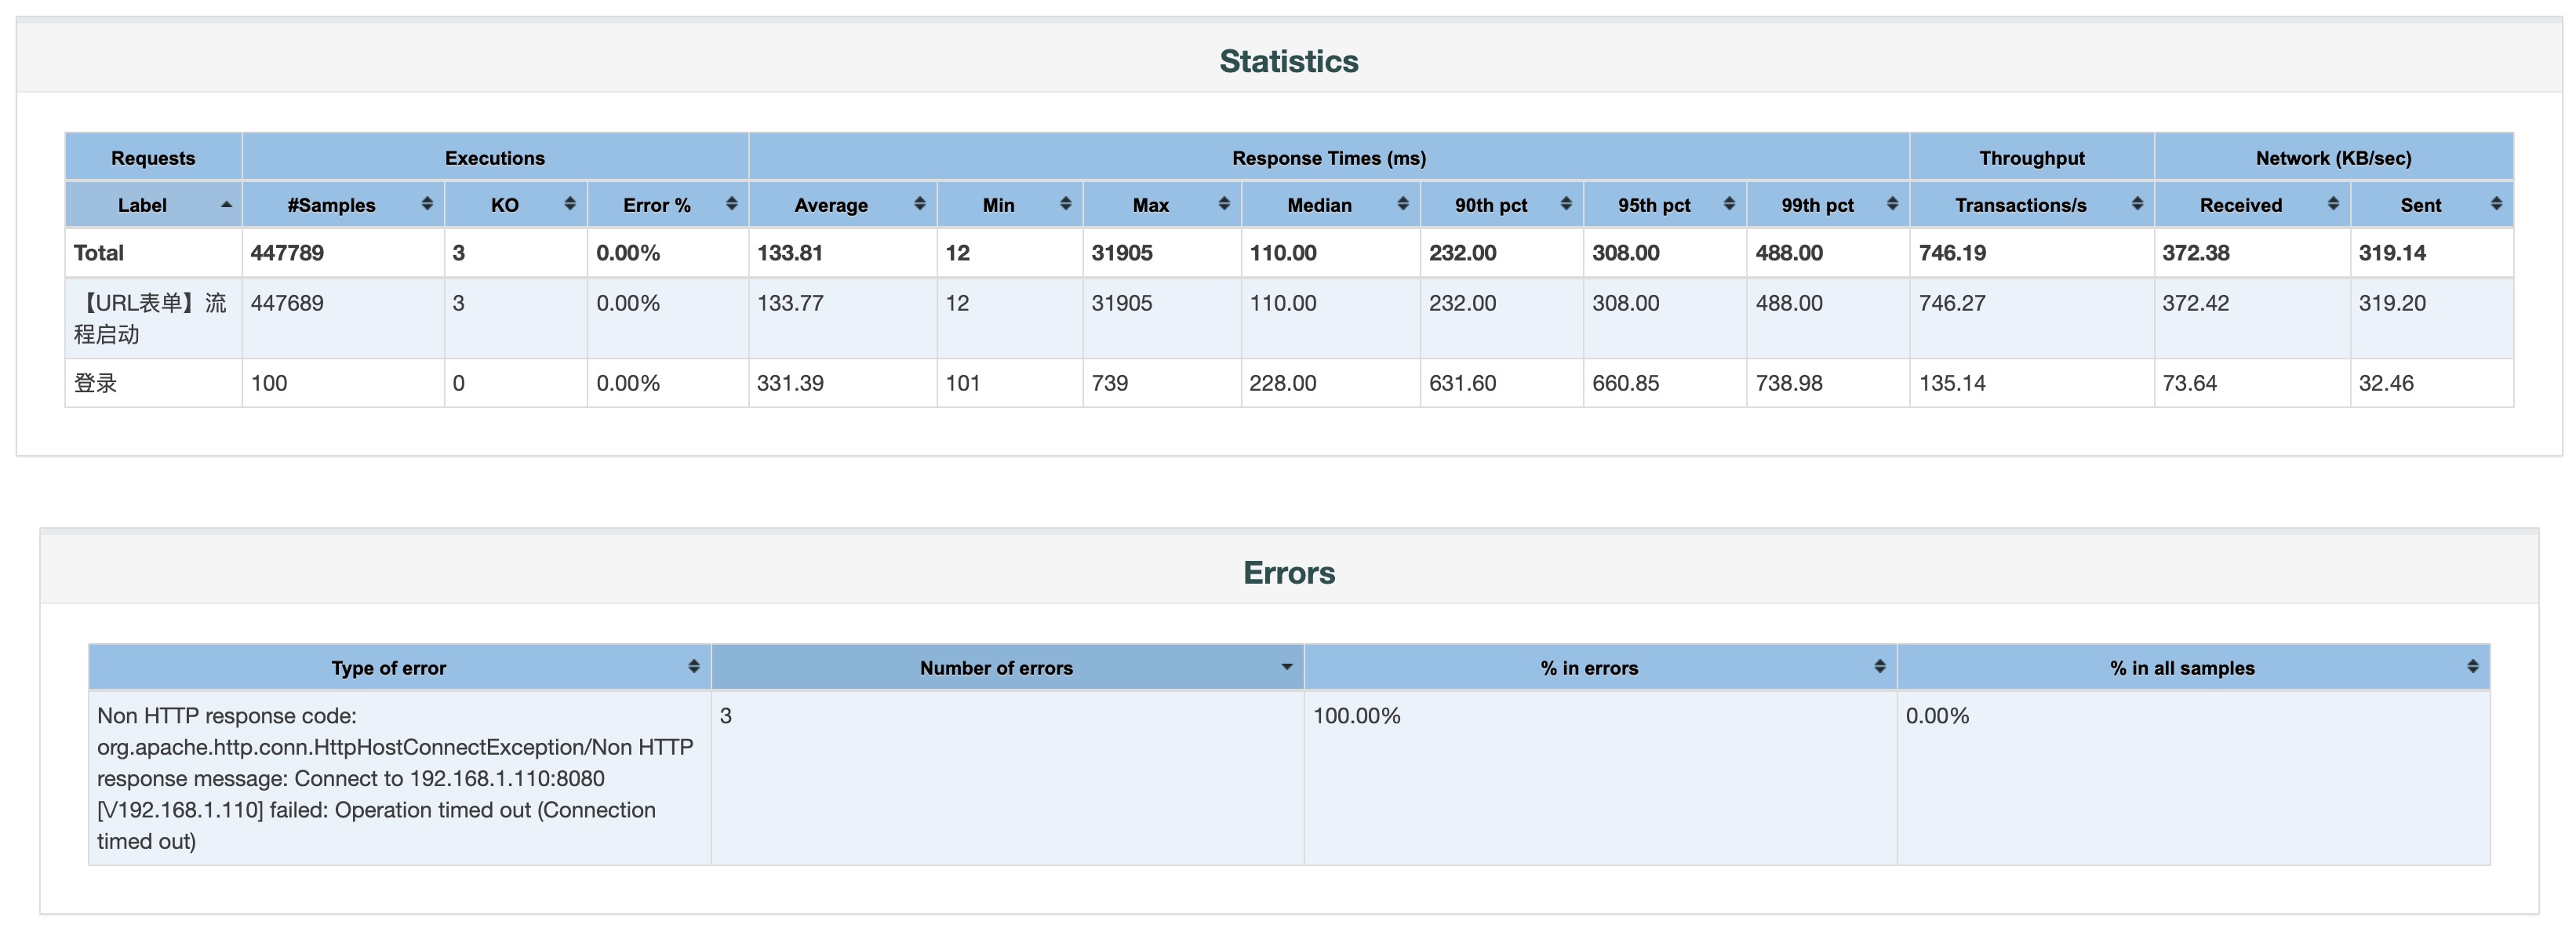Image resolution: width=2576 pixels, height=932 pixels.
Task: Click sort arrows icon on Received column
Action: pos(2333,204)
